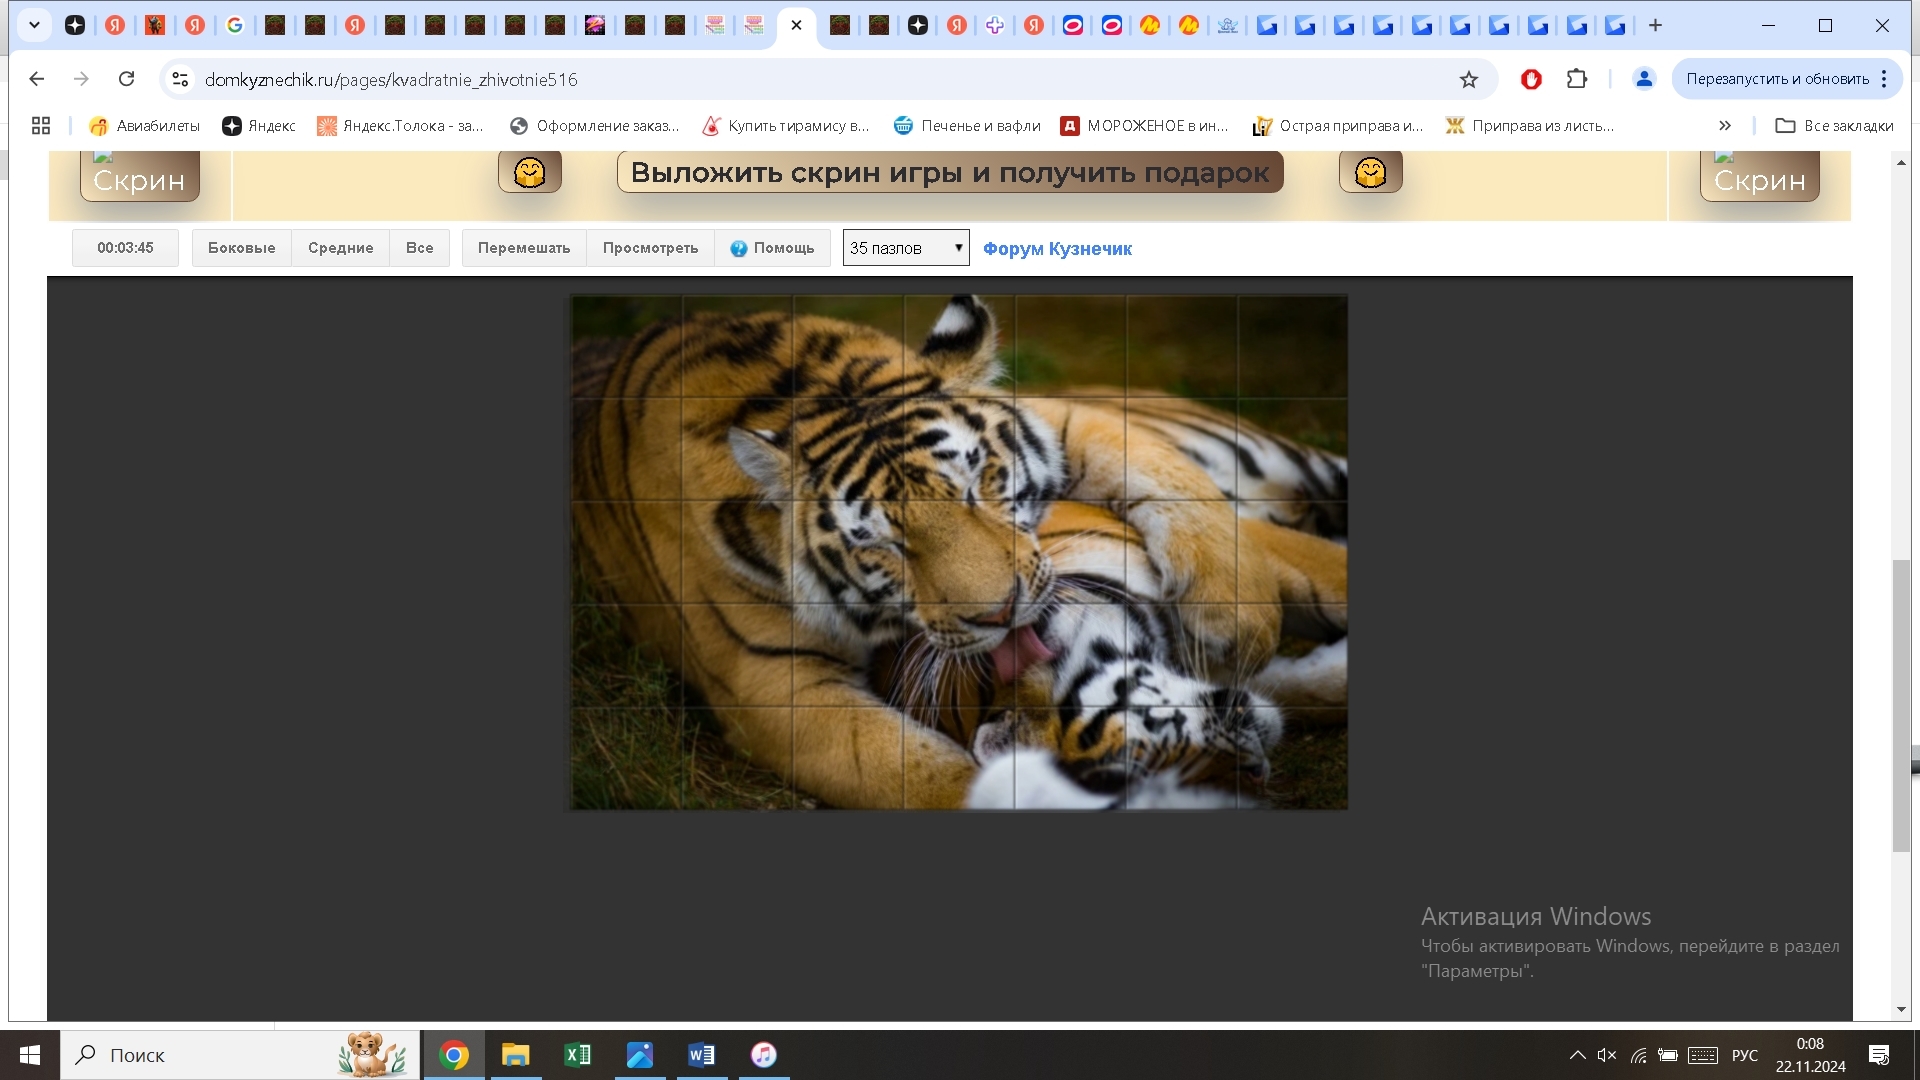Image resolution: width=1920 pixels, height=1080 pixels.
Task: Open the apps grid in bookmarks bar
Action: click(x=41, y=125)
